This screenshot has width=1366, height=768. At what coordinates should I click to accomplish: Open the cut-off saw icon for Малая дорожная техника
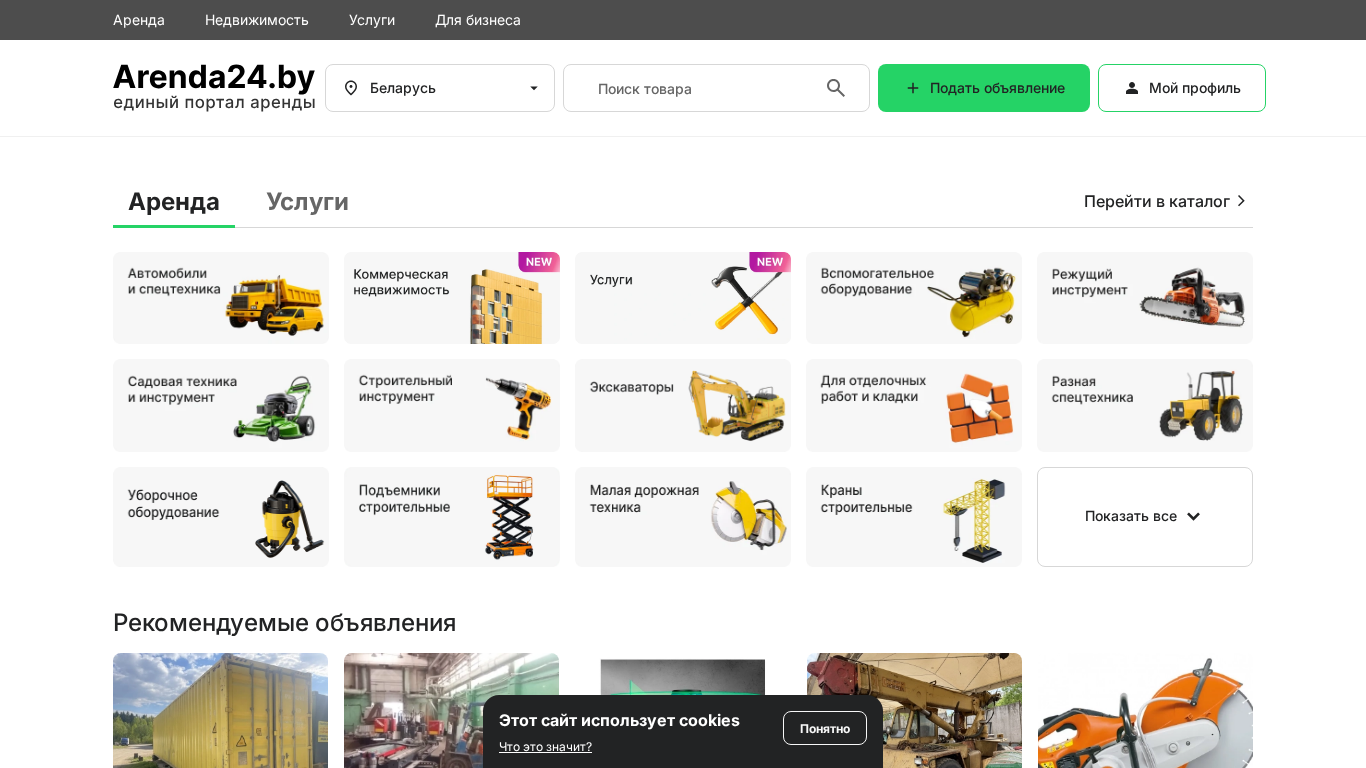click(749, 515)
